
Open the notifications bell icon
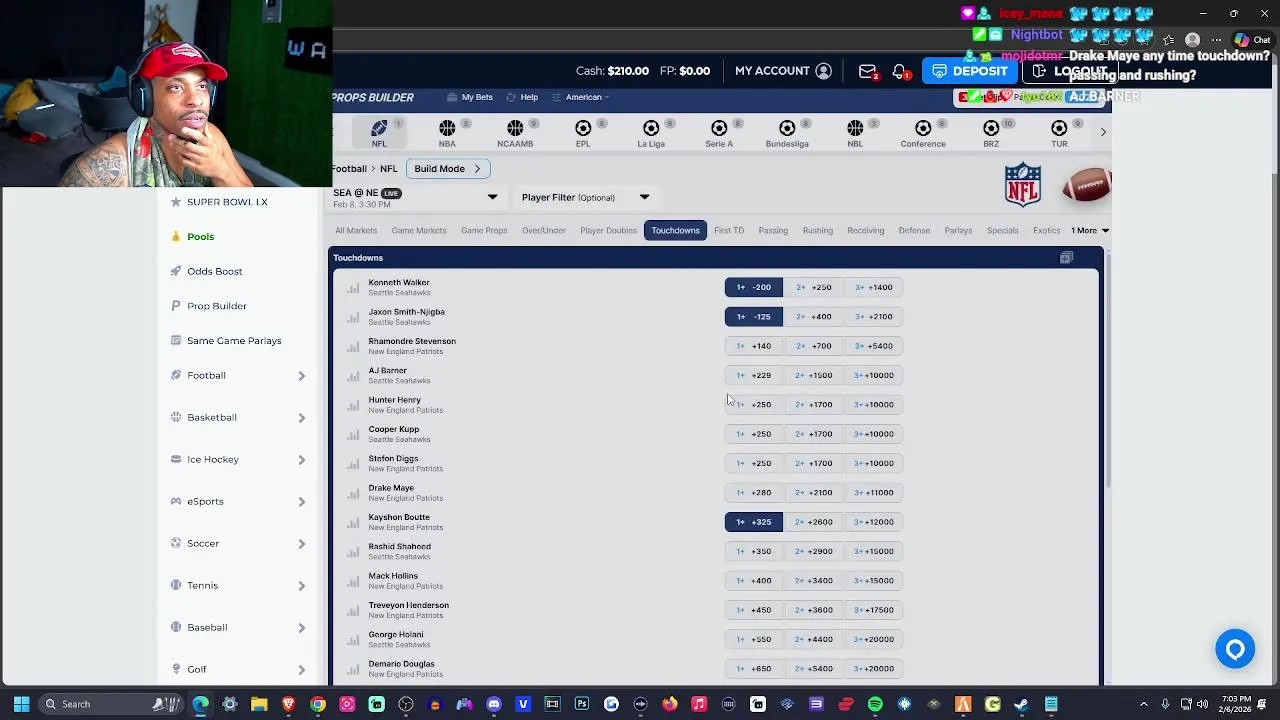pos(899,71)
